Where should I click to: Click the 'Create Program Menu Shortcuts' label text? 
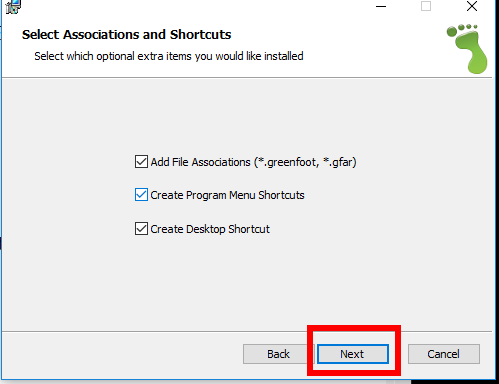point(227,195)
